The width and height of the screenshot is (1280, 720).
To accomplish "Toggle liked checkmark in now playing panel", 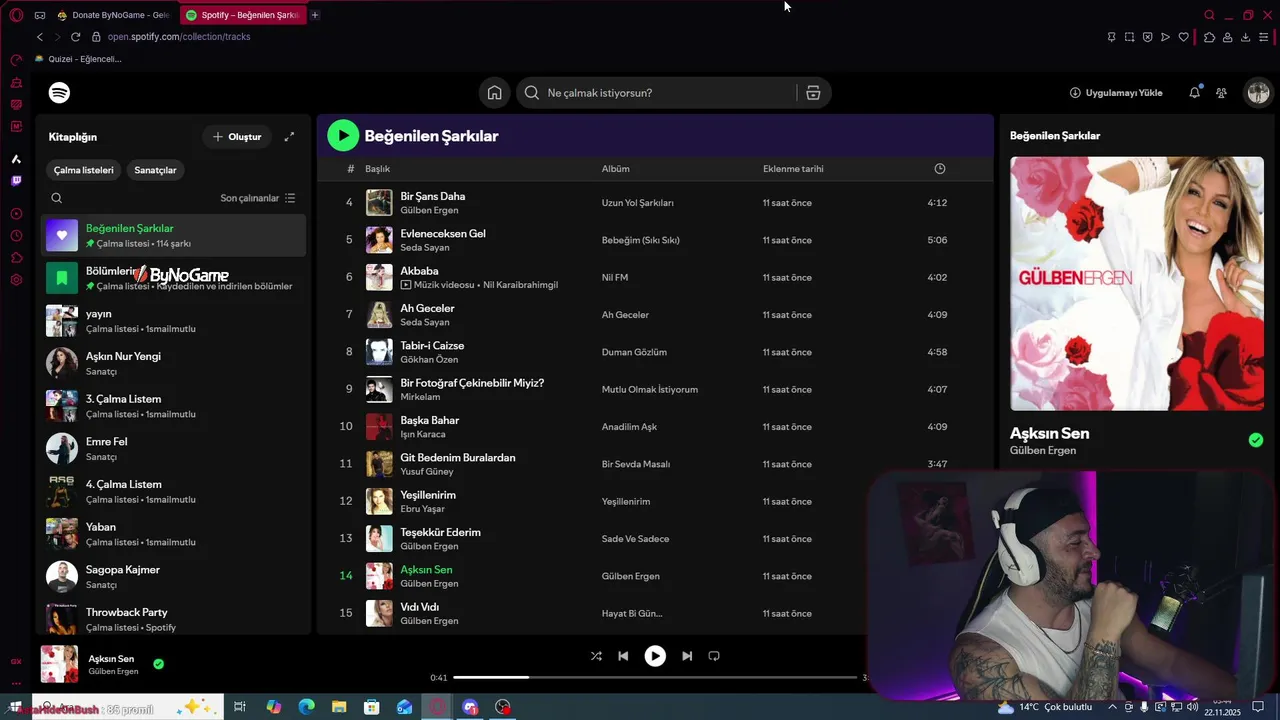I will (x=1256, y=440).
